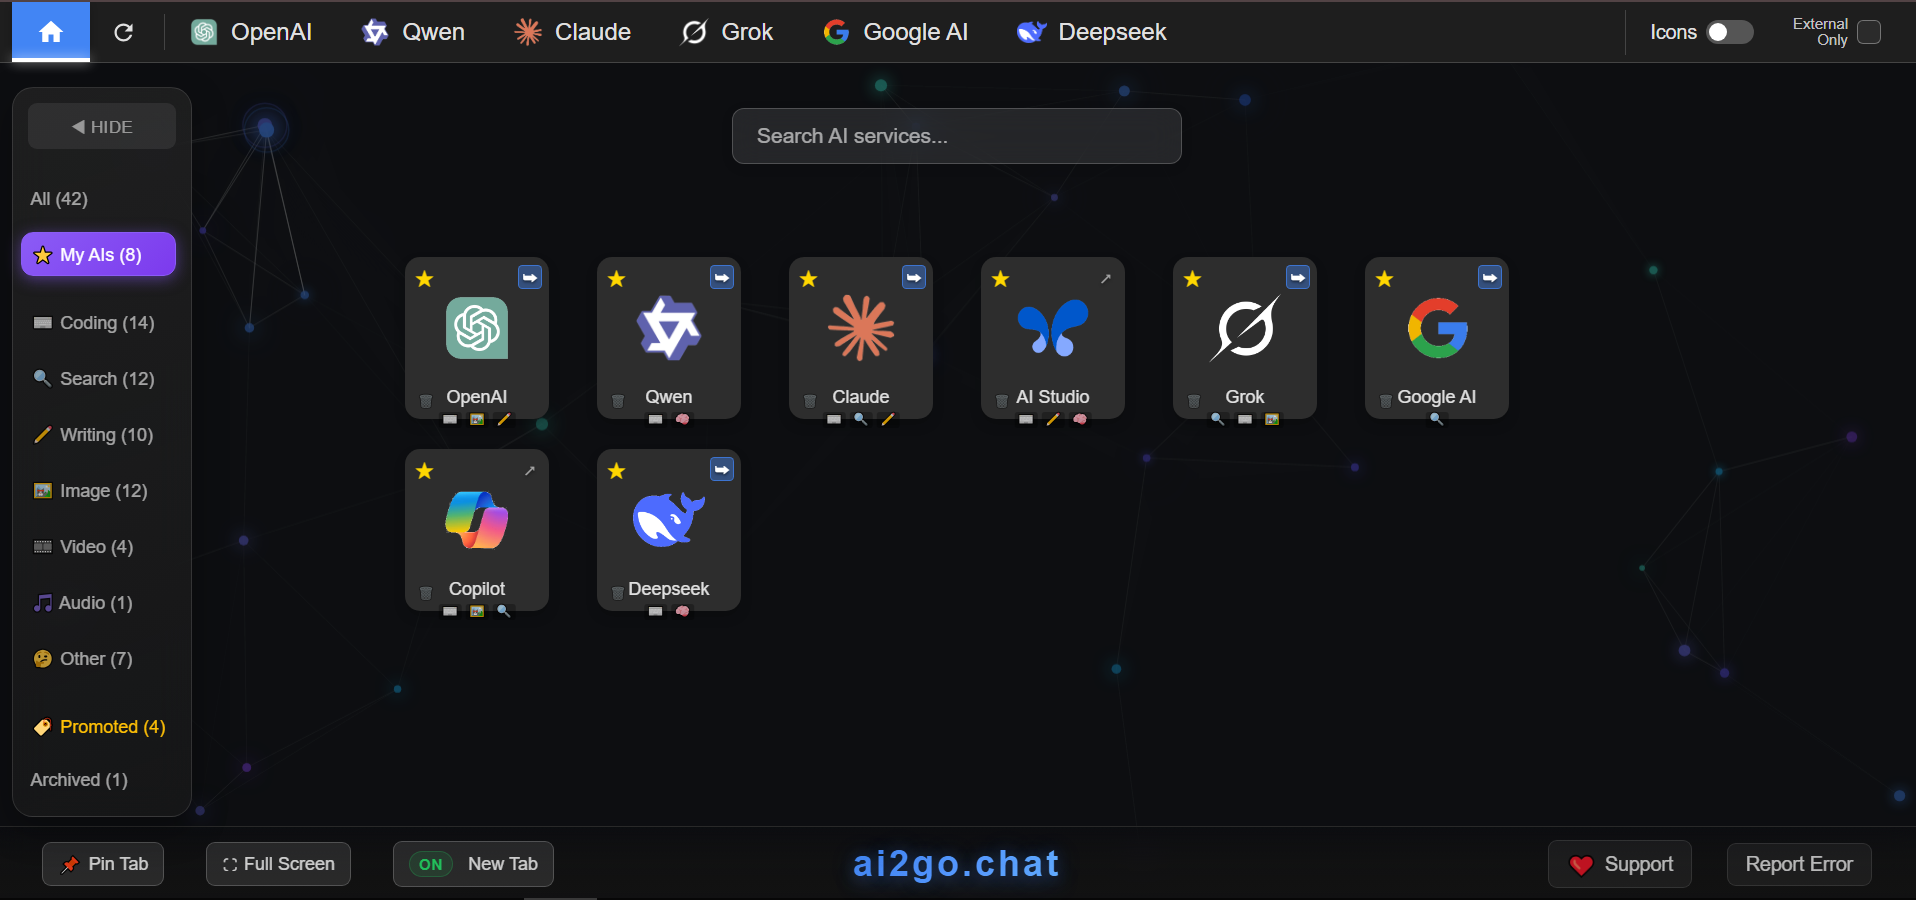Collapse sidebar with HIDE button
Screen dimensions: 1916x900
point(102,127)
